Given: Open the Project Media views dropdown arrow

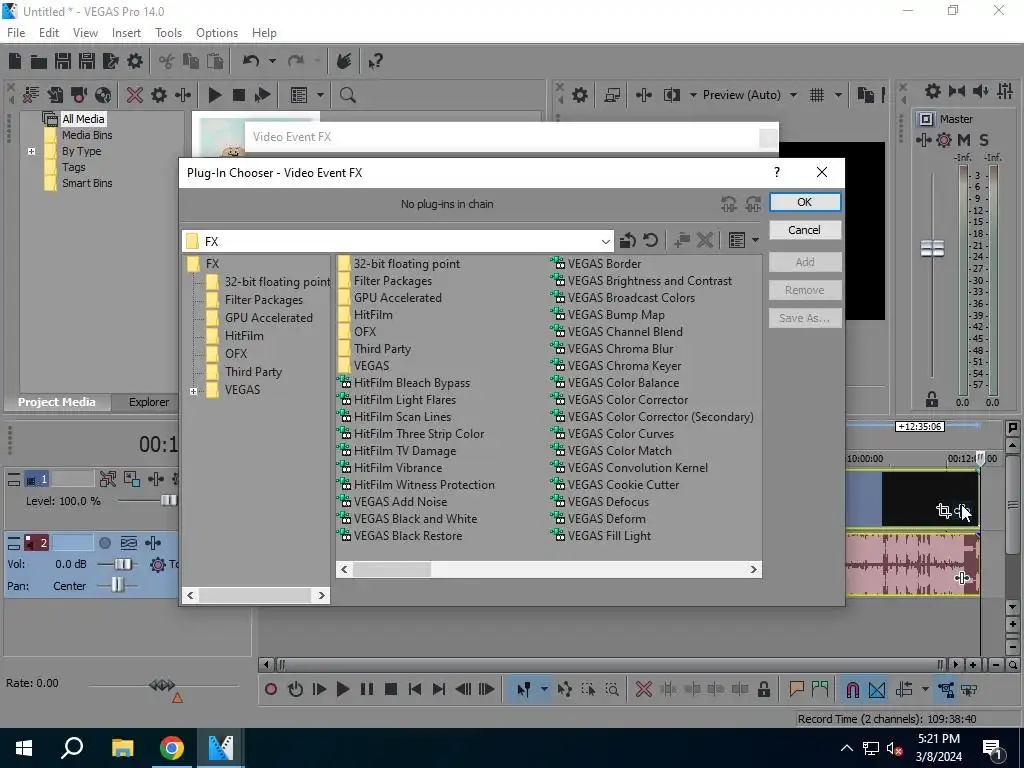Looking at the screenshot, I should (x=320, y=95).
